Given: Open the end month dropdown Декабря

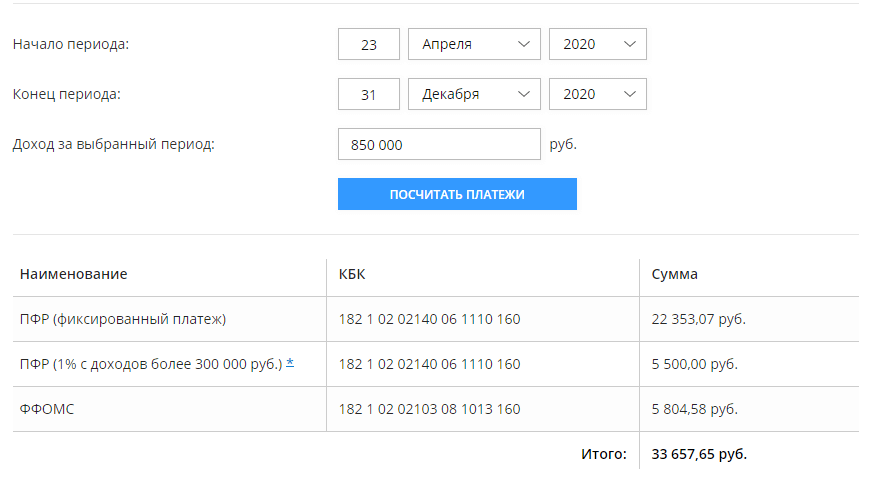Looking at the screenshot, I should (474, 94).
